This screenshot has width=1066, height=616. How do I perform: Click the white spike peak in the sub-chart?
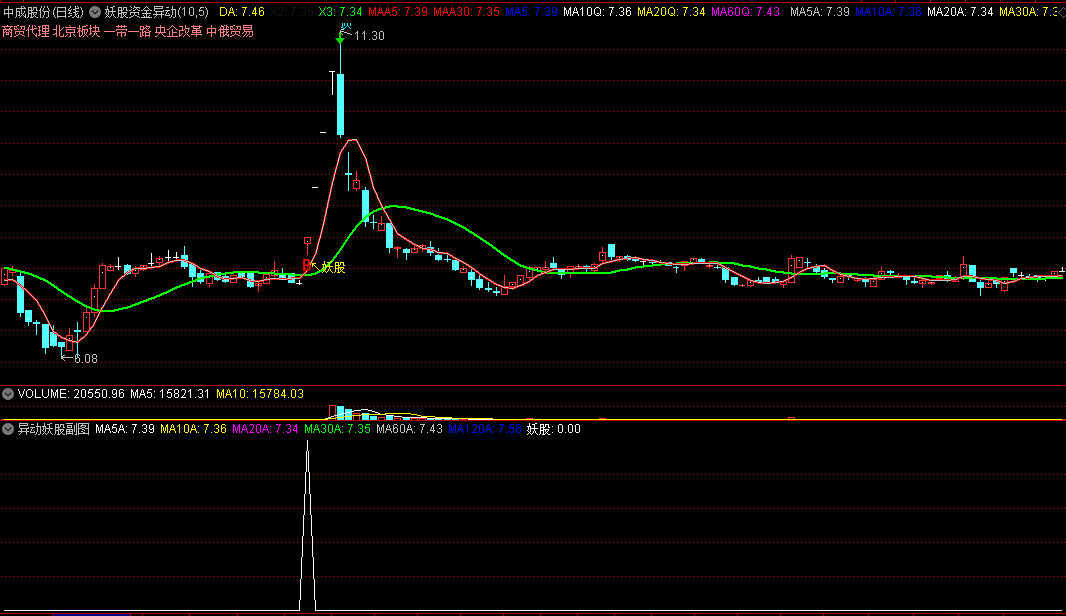[x=307, y=443]
